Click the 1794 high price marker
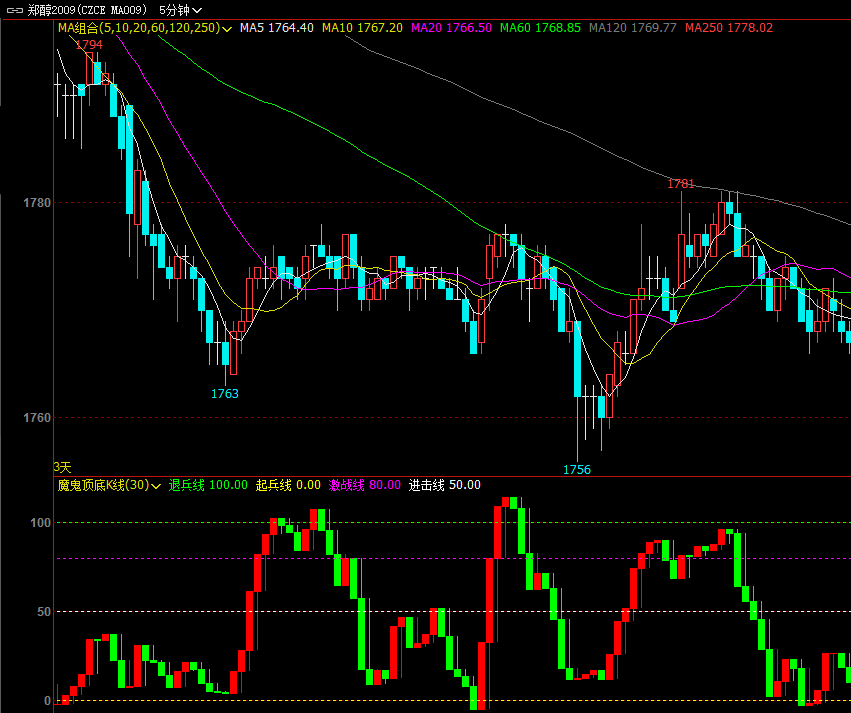 click(x=89, y=44)
